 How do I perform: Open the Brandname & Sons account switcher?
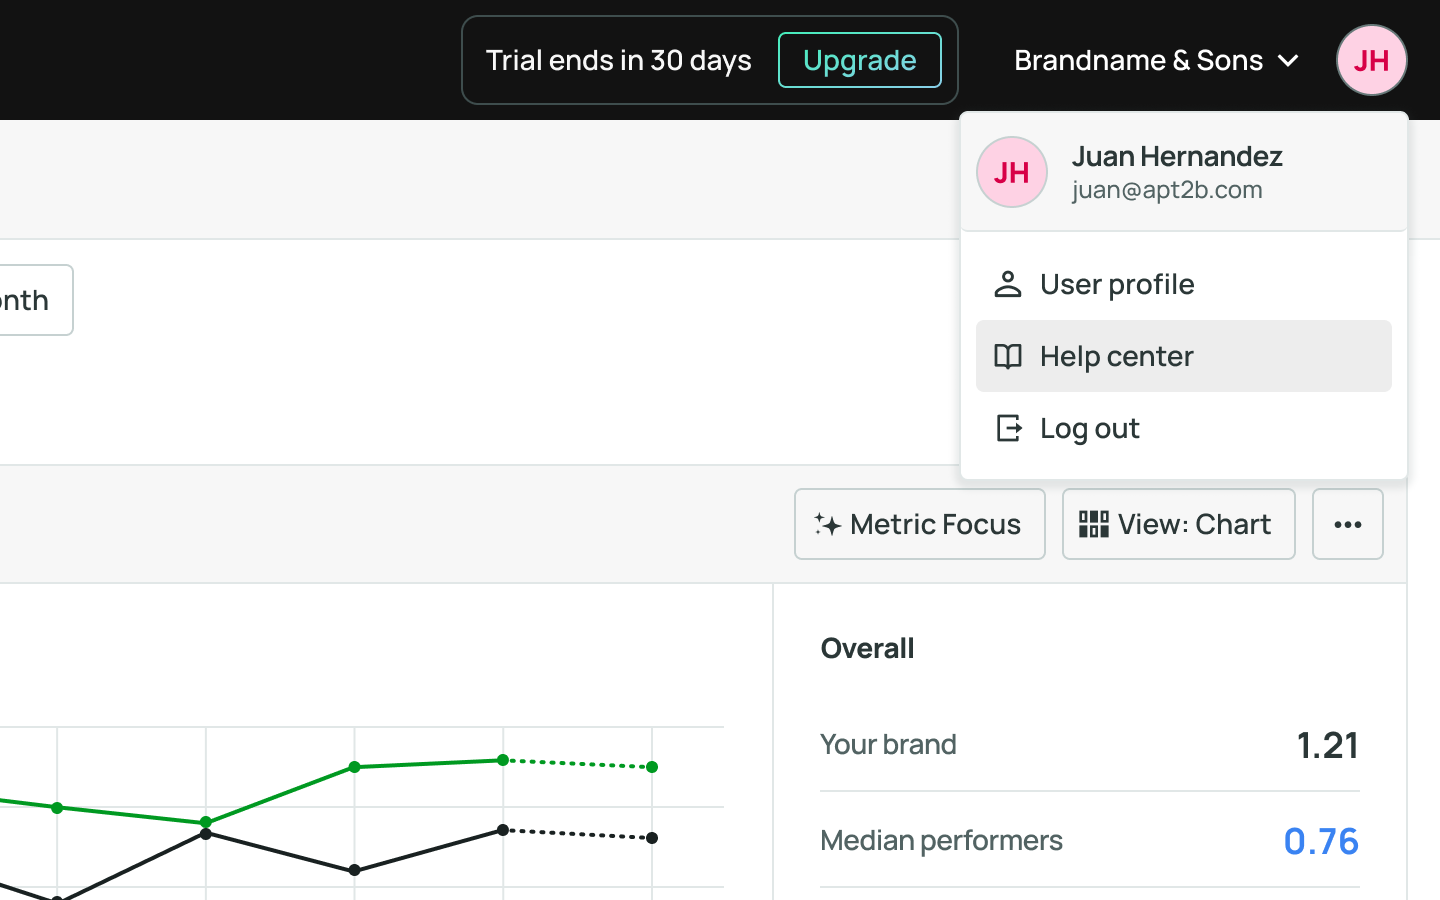pos(1138,60)
